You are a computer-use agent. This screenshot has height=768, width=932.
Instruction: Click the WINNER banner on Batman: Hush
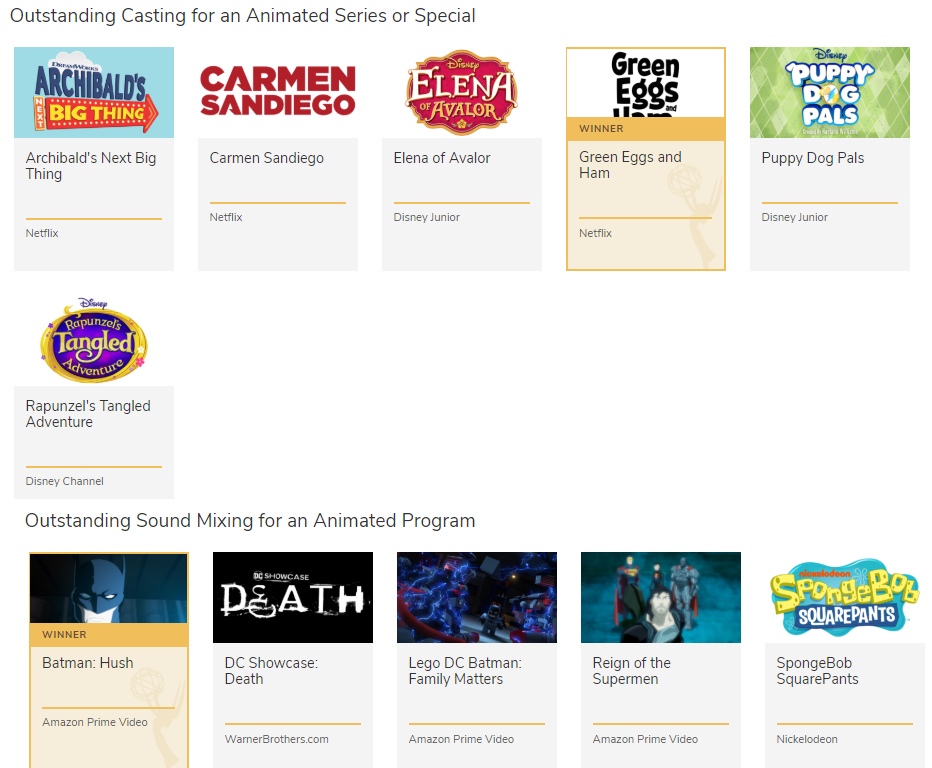tap(109, 635)
